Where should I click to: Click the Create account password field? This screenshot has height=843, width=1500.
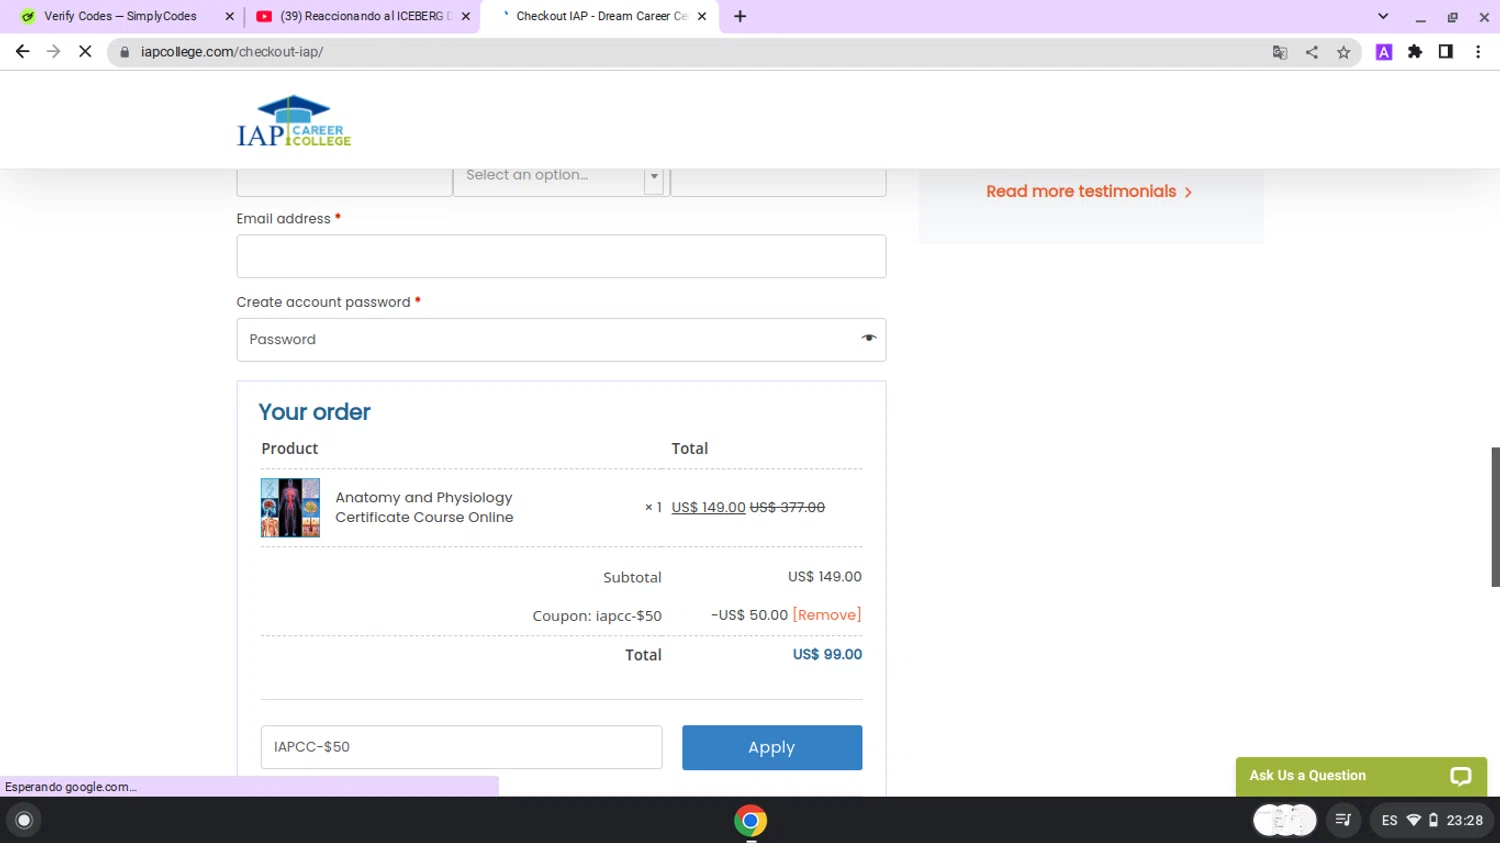point(561,340)
